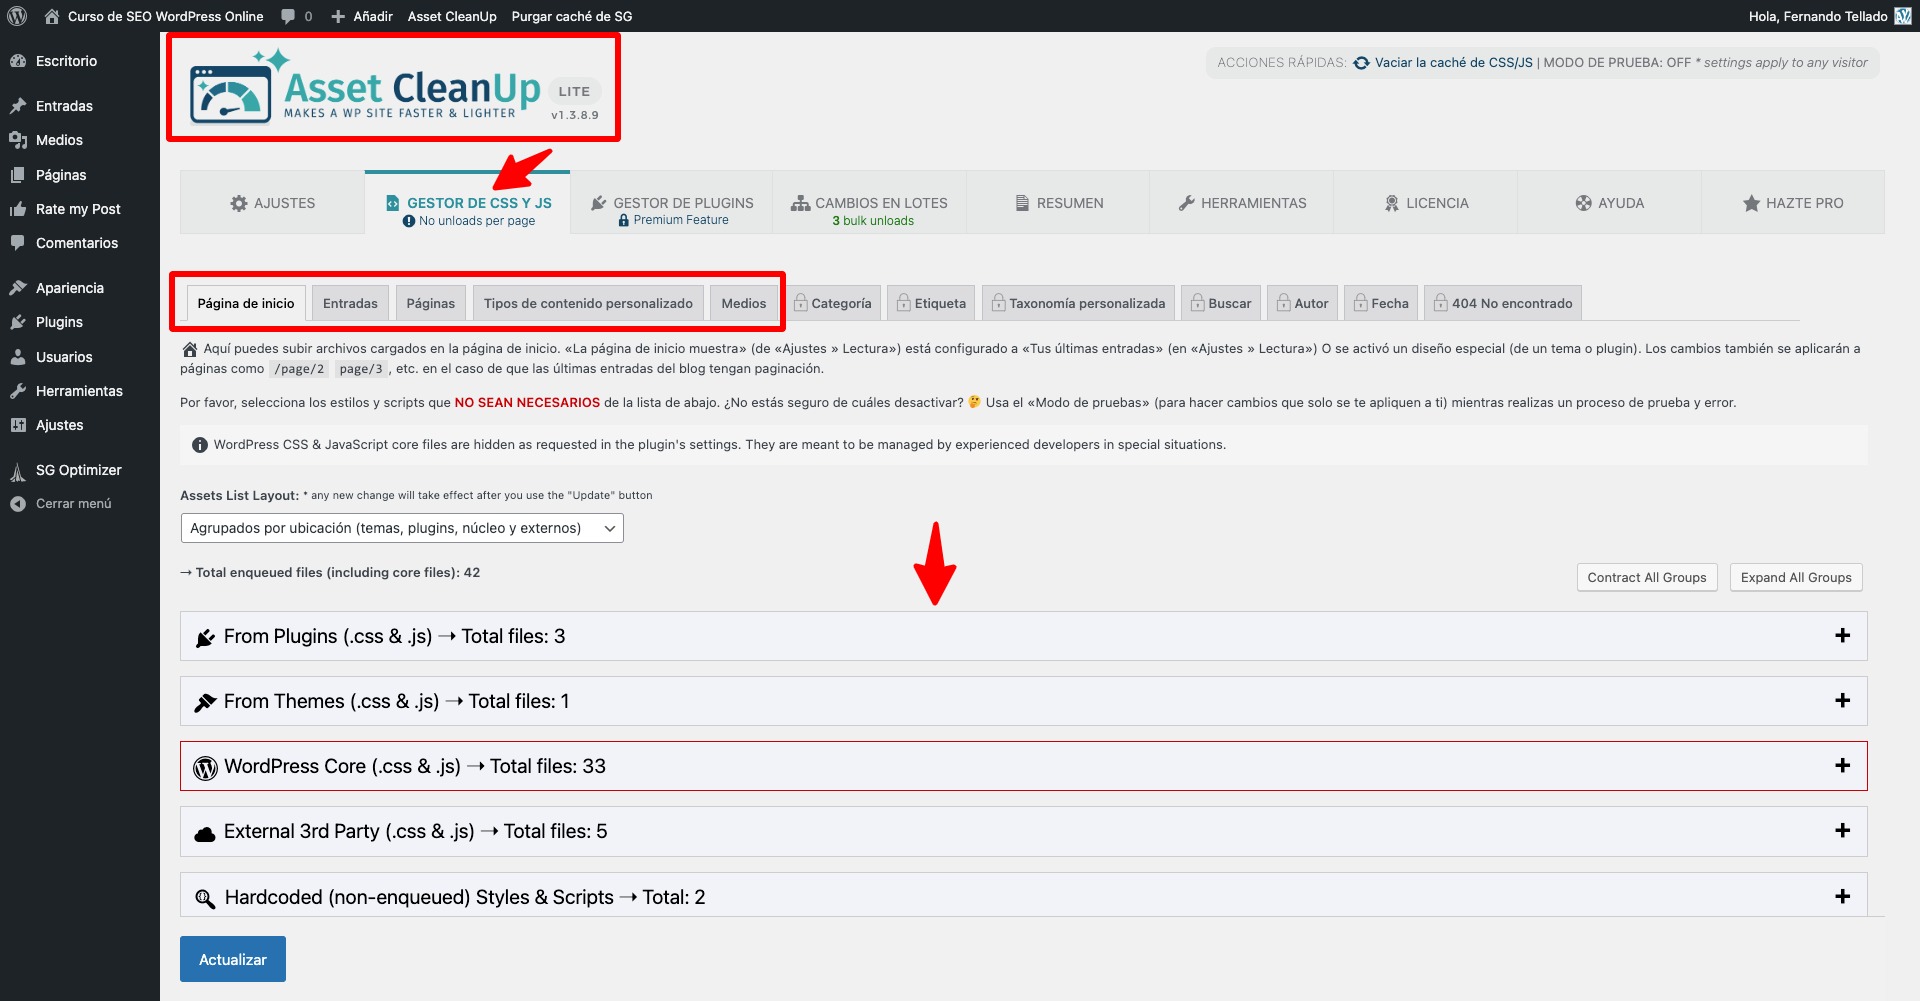Open Comentarios in the sidebar
This screenshot has width=1920, height=1001.
[x=77, y=243]
